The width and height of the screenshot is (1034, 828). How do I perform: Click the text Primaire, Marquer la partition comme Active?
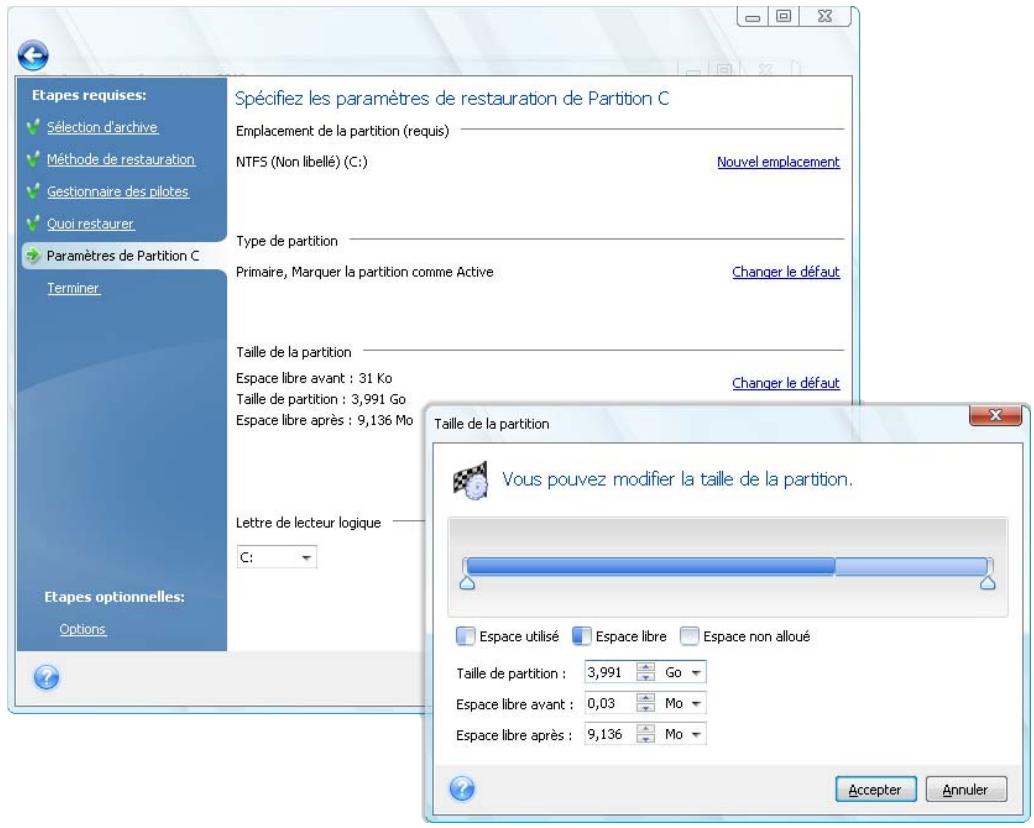click(x=365, y=272)
